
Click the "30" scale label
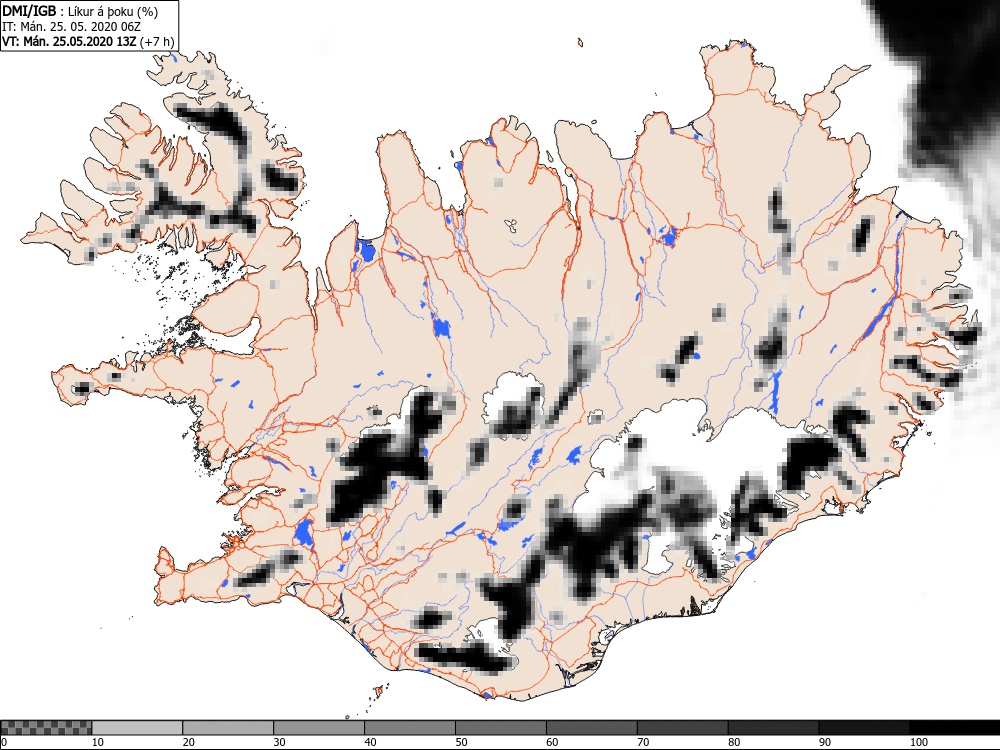[279, 742]
